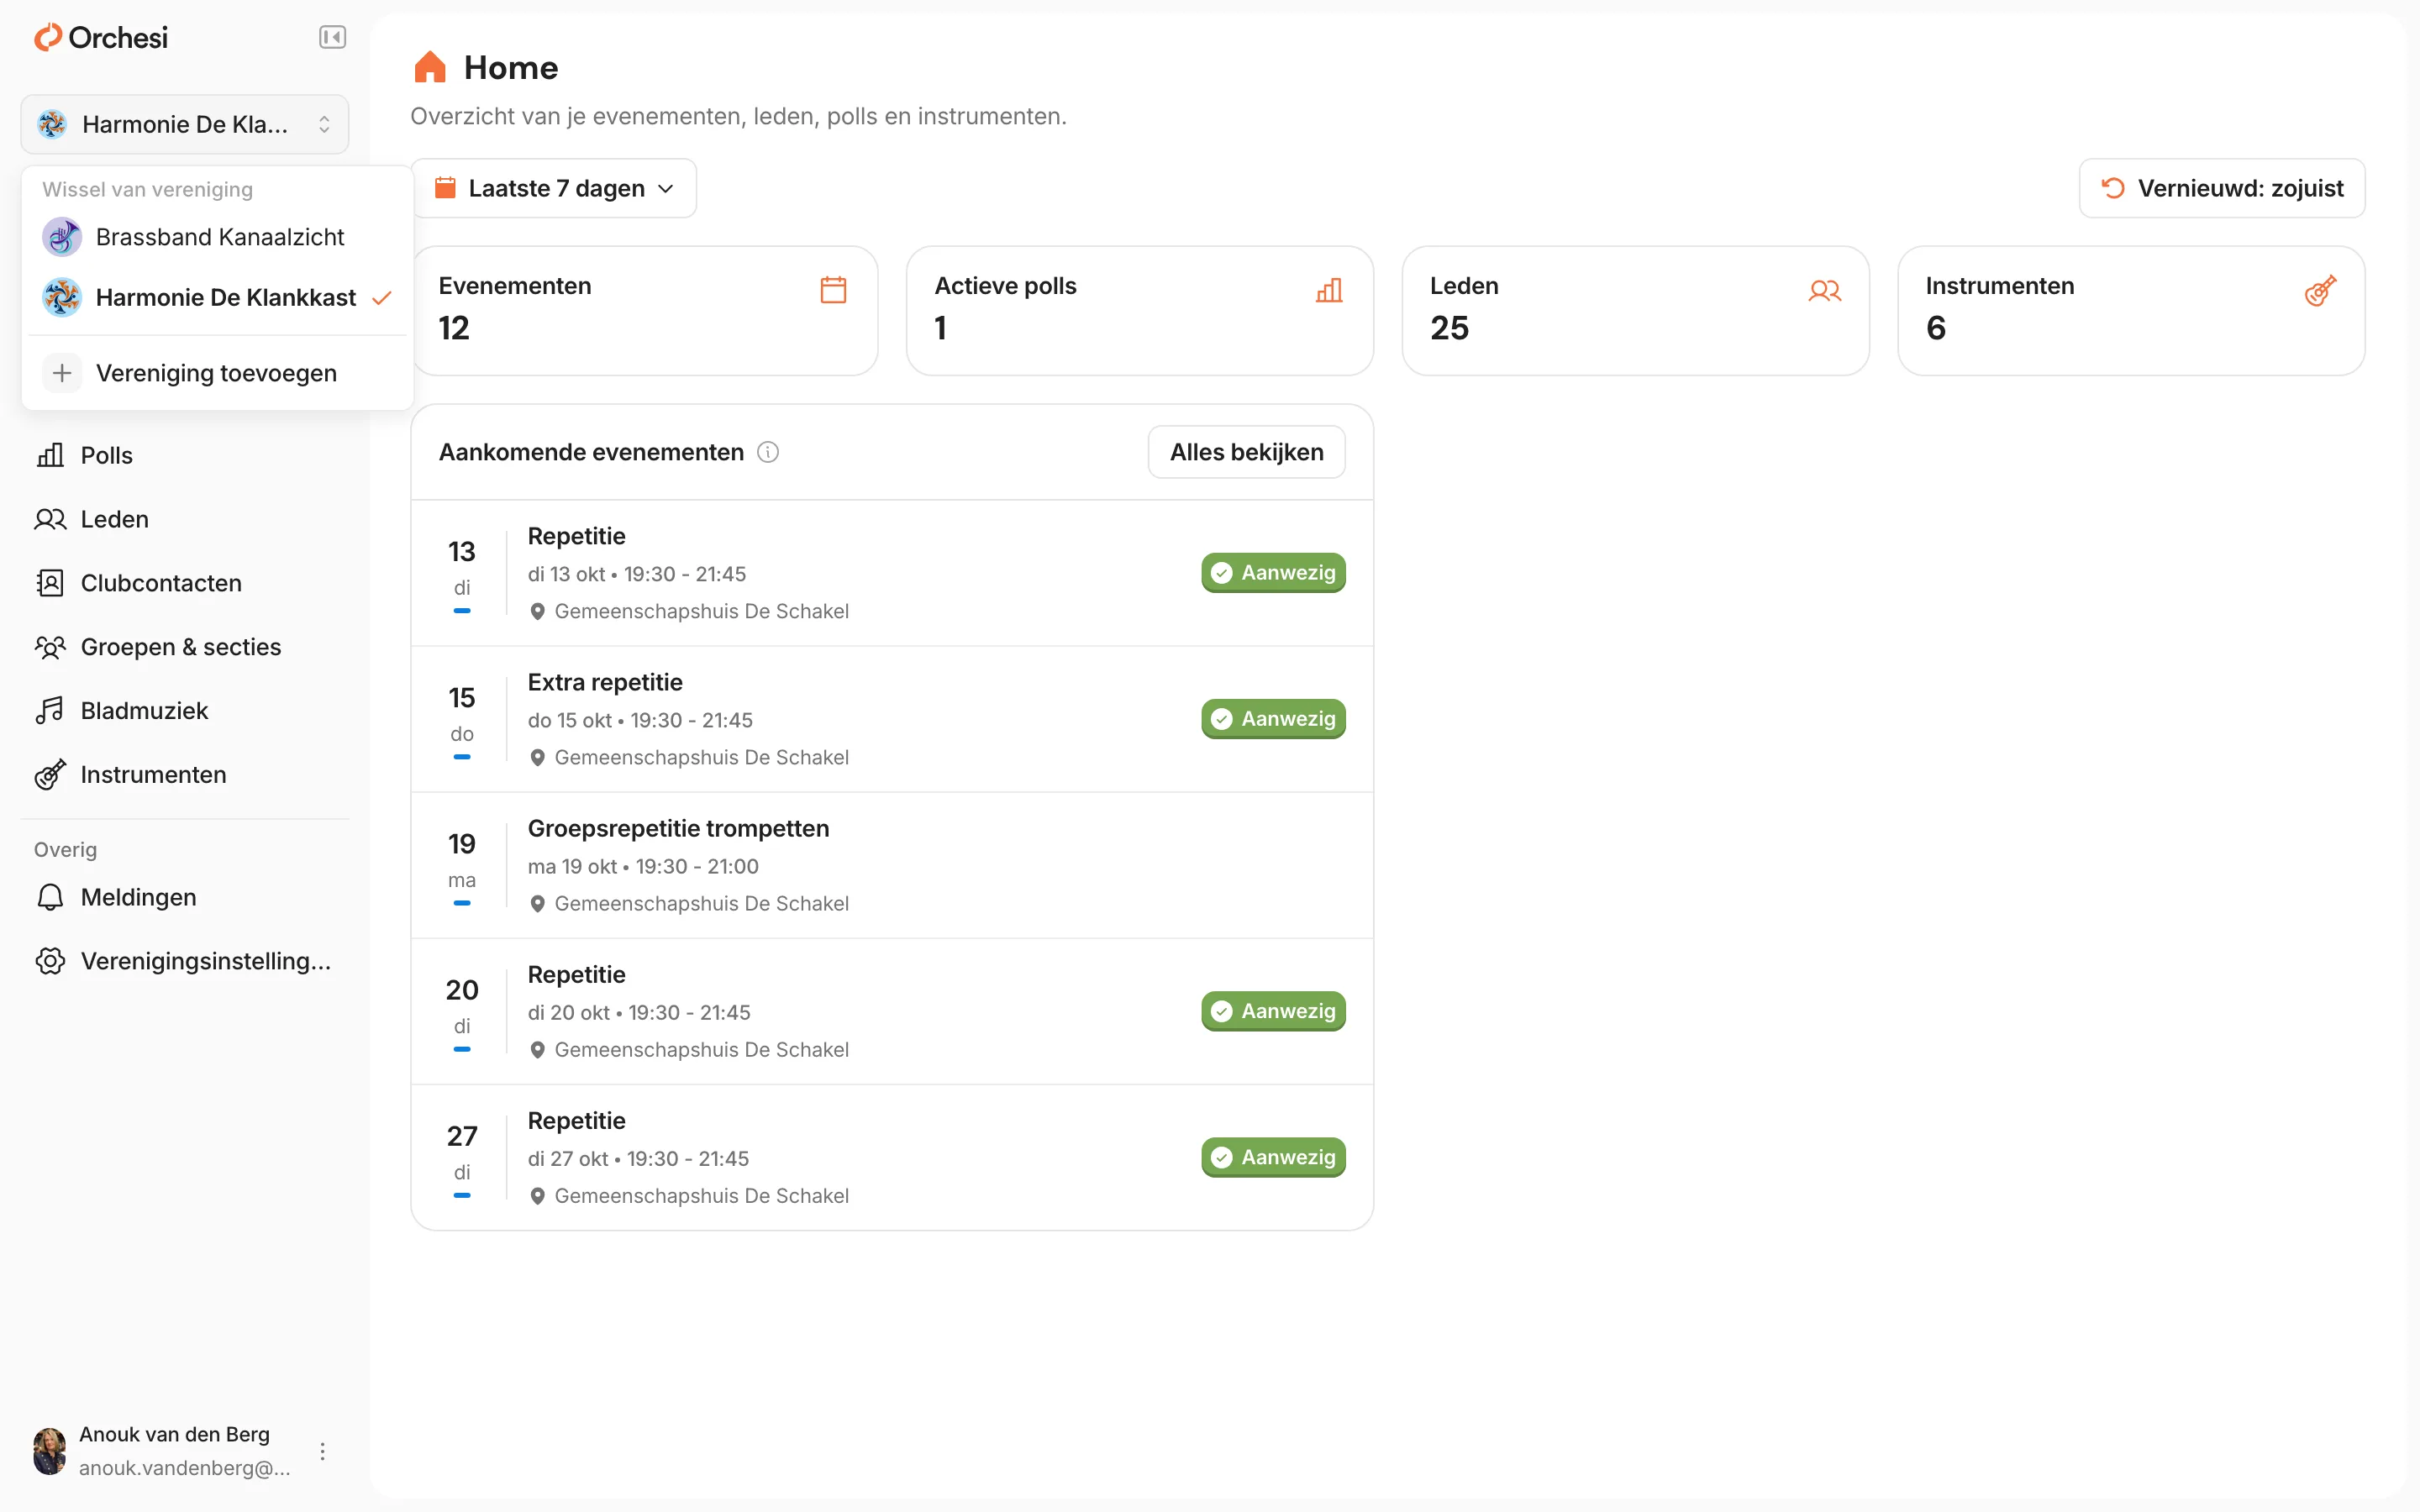Viewport: 2420px width, 1512px height.
Task: Click the Aanwezig badge for di 13 okt
Action: pyautogui.click(x=1273, y=573)
